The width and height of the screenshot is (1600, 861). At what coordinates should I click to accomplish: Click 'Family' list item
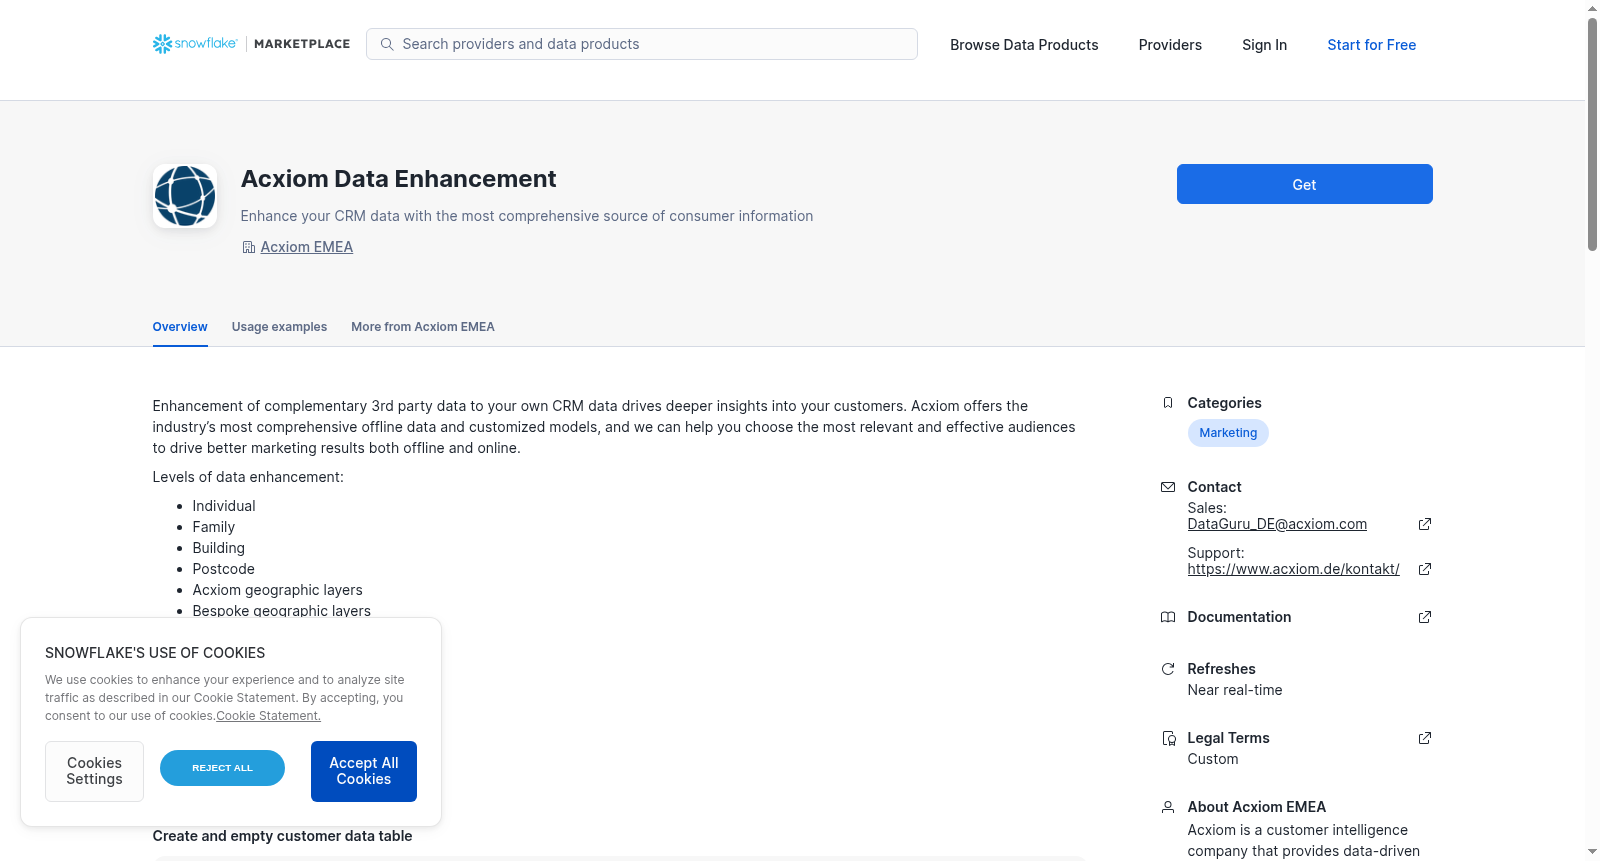click(x=214, y=527)
